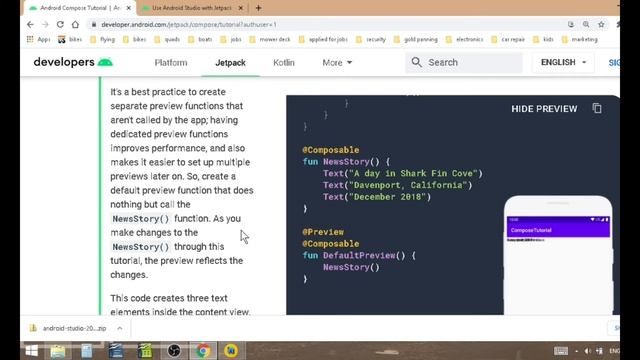This screenshot has width=640, height=360.
Task: Switch to Use Android Studio with Jetpack tab
Action: coord(191,8)
